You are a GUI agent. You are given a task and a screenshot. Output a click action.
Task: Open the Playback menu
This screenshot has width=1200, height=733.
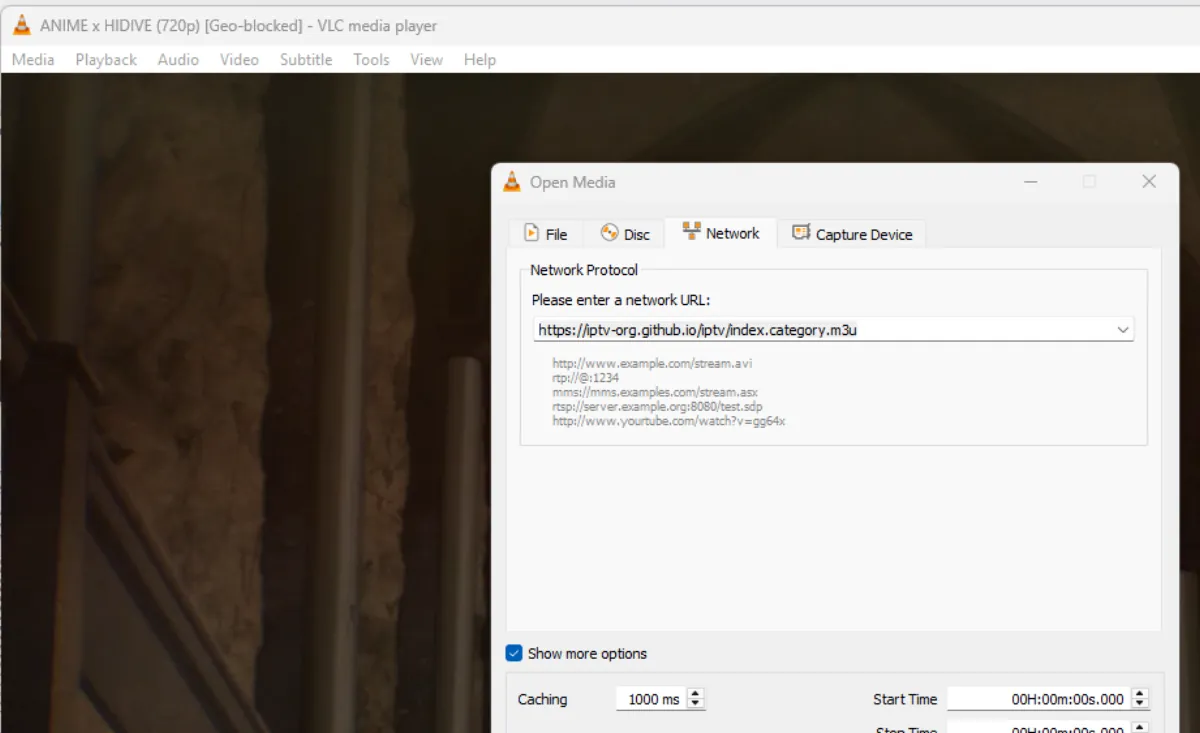point(106,59)
